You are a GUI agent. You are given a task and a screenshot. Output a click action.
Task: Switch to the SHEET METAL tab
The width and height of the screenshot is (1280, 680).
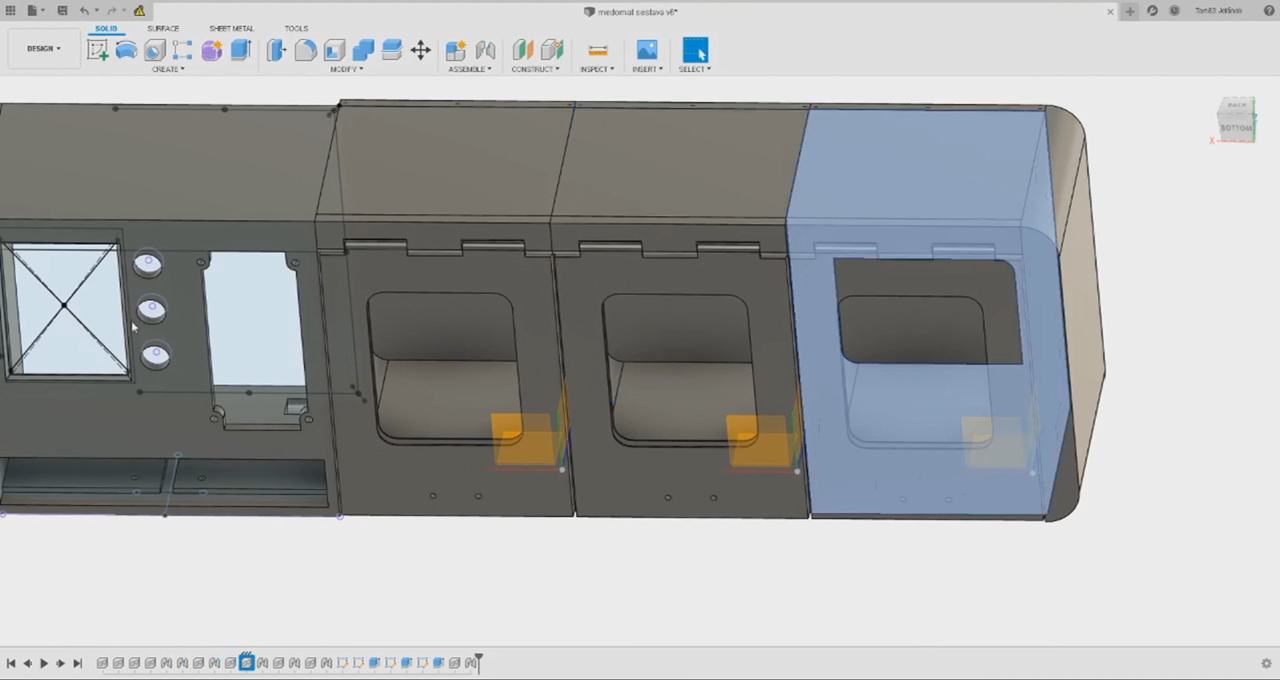pyautogui.click(x=231, y=28)
